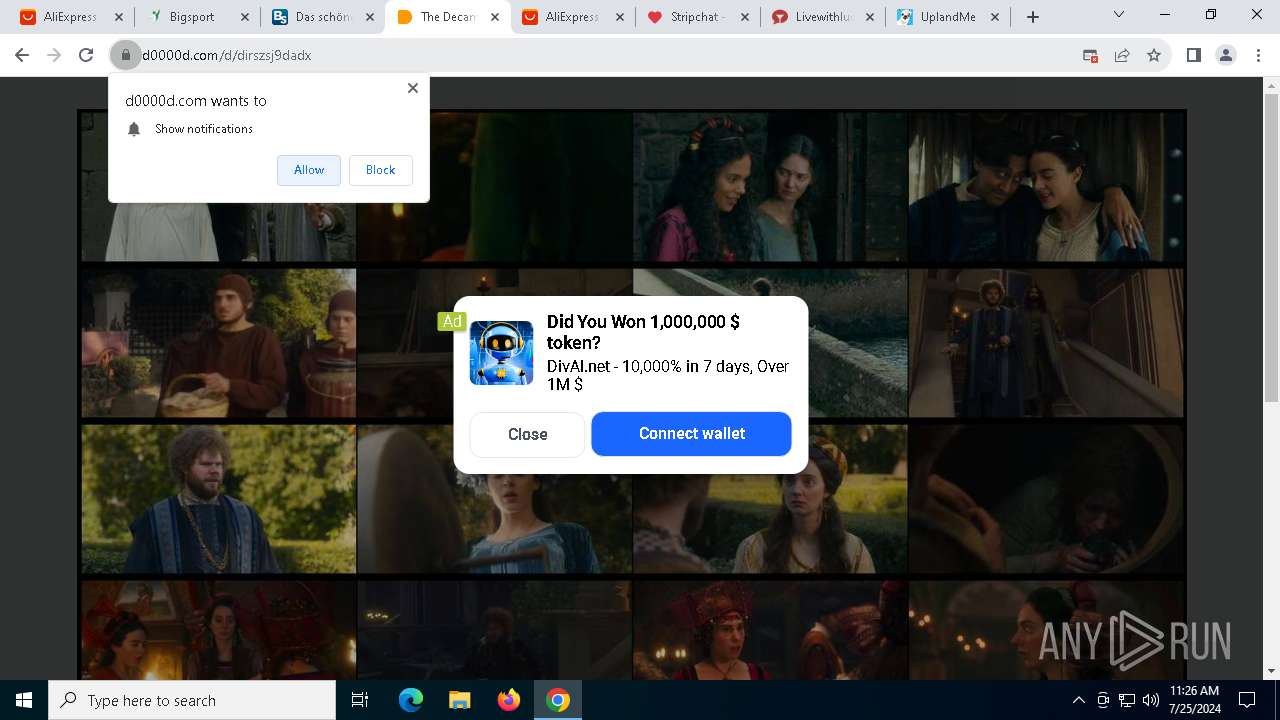1280x720 pixels.
Task: Open the taskbar clock and date
Action: (x=1194, y=700)
